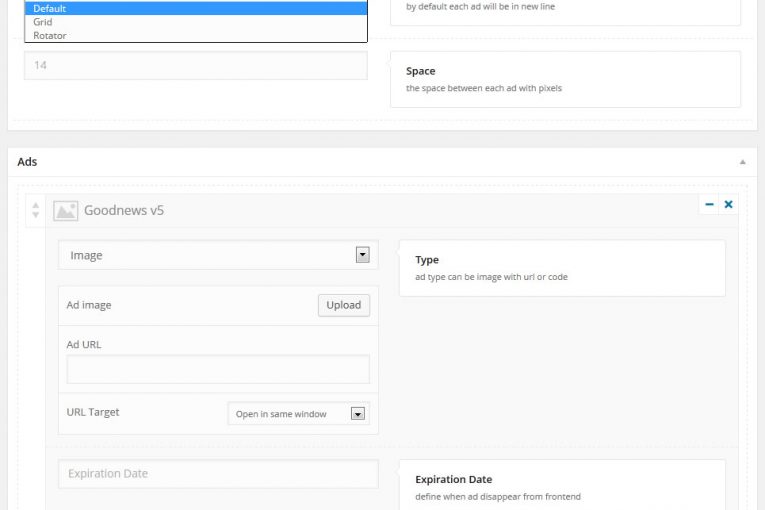Remove the Goodnews v5 ad with X icon

pyautogui.click(x=728, y=204)
